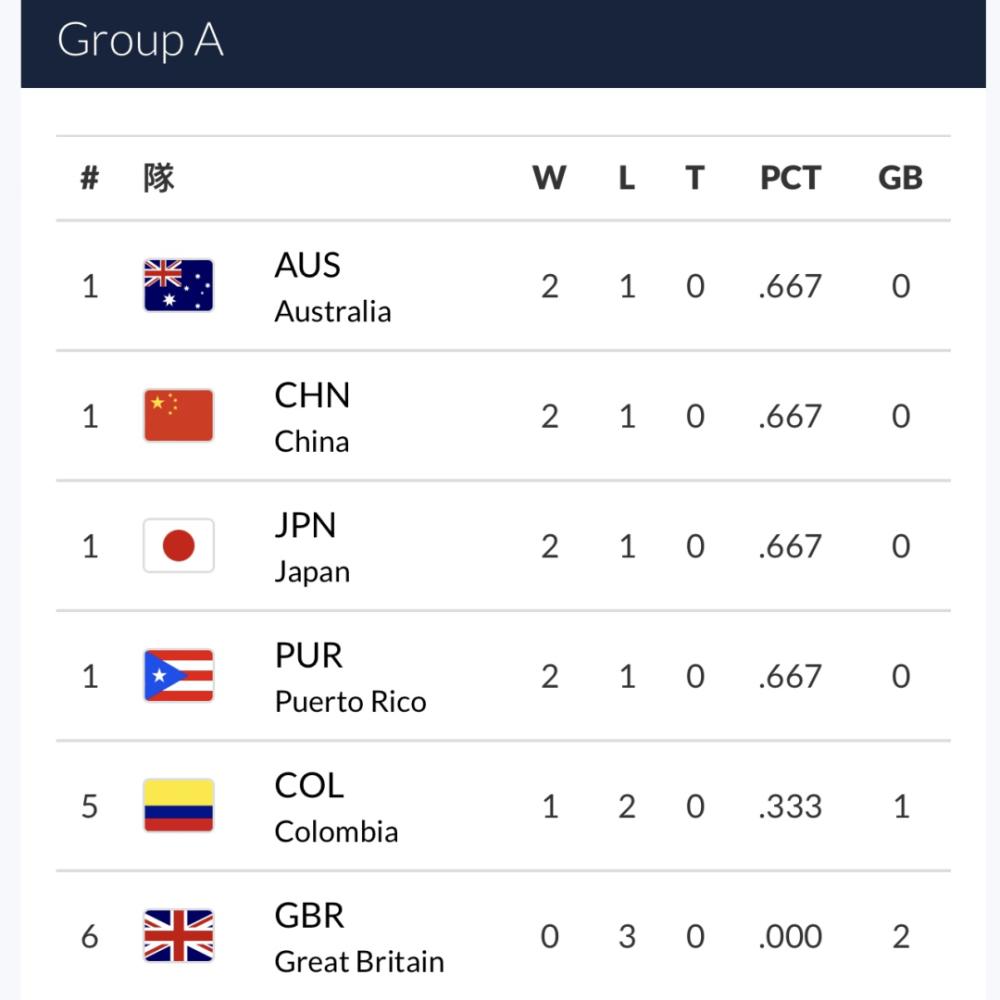Image resolution: width=1000 pixels, height=1000 pixels.
Task: Click the # rank column header
Action: 90,178
